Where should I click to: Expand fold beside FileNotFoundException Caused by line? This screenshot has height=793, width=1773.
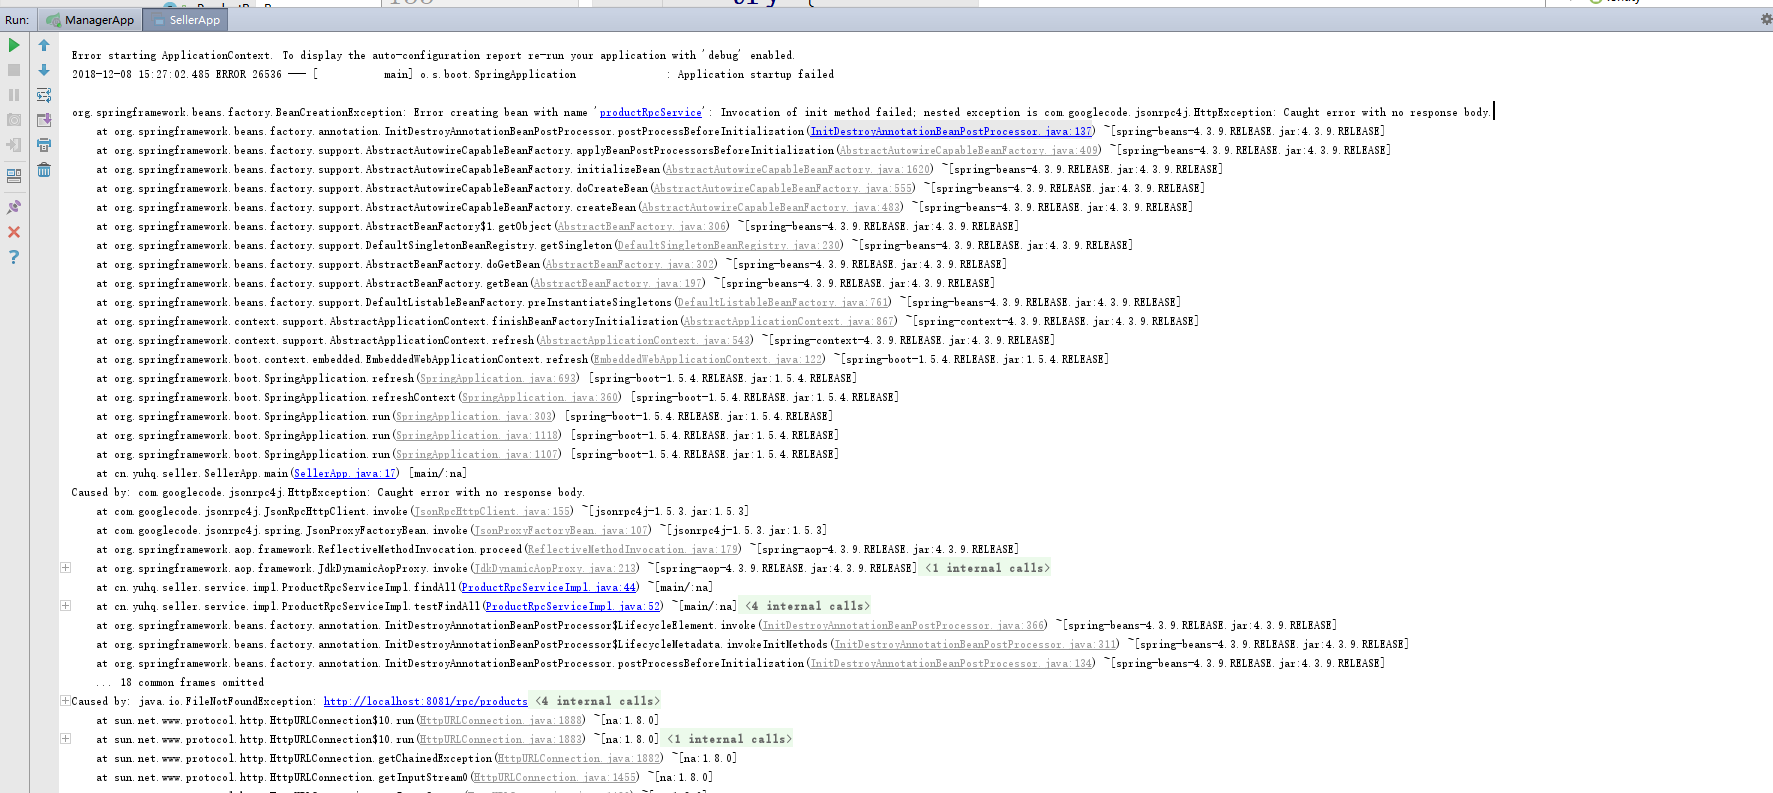(66, 701)
